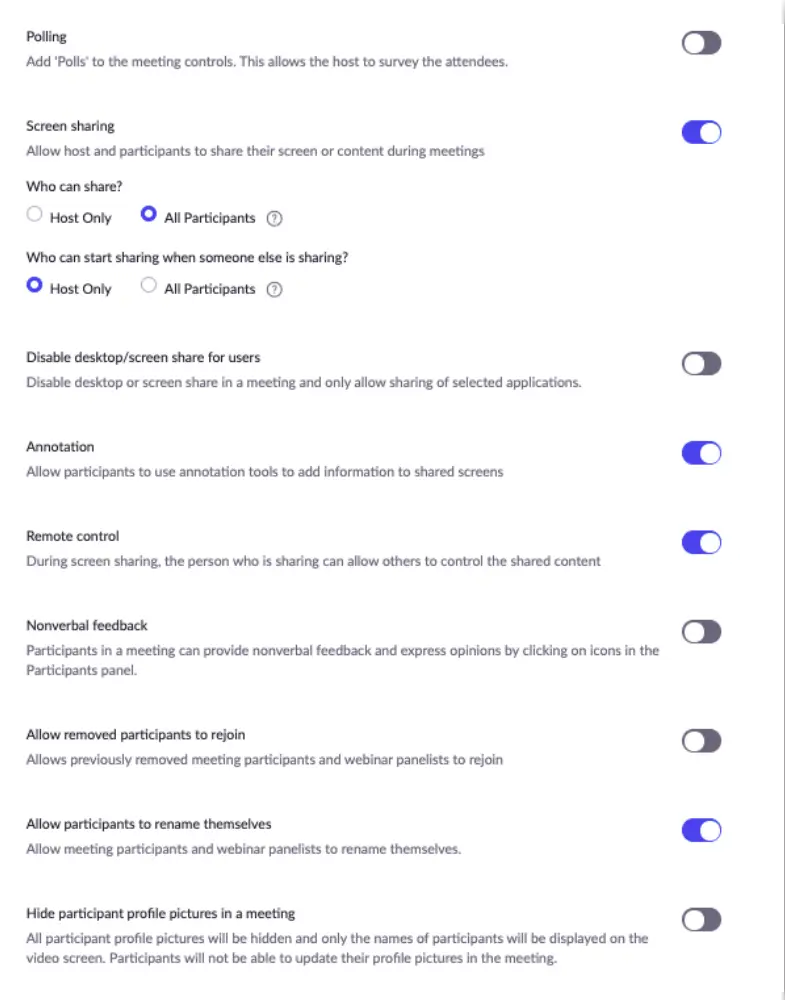The height and width of the screenshot is (1000, 785).
Task: Allow removed participants to rejoin meetings
Action: pos(701,741)
